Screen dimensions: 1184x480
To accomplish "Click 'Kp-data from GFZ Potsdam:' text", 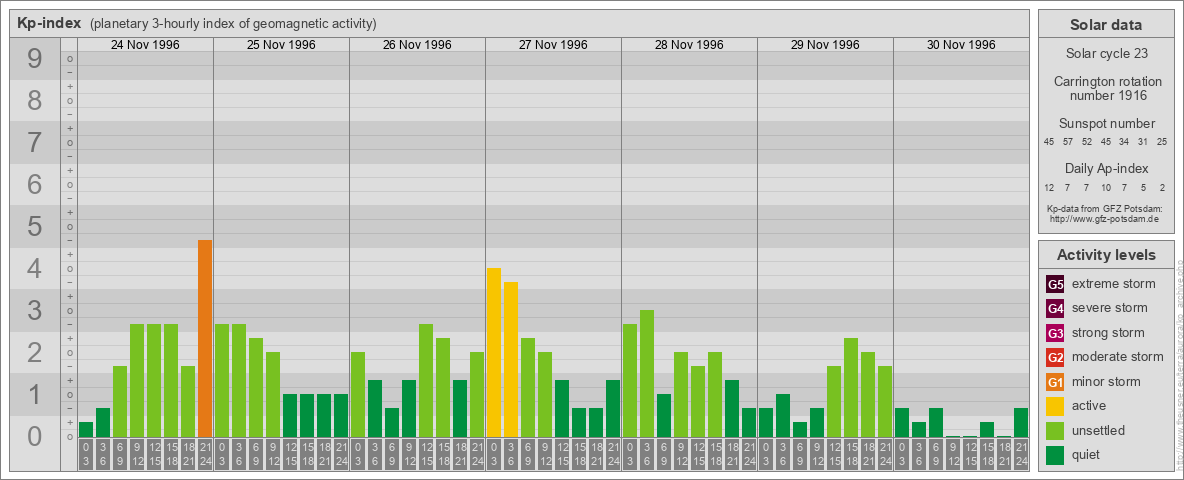I will click(x=1105, y=208).
